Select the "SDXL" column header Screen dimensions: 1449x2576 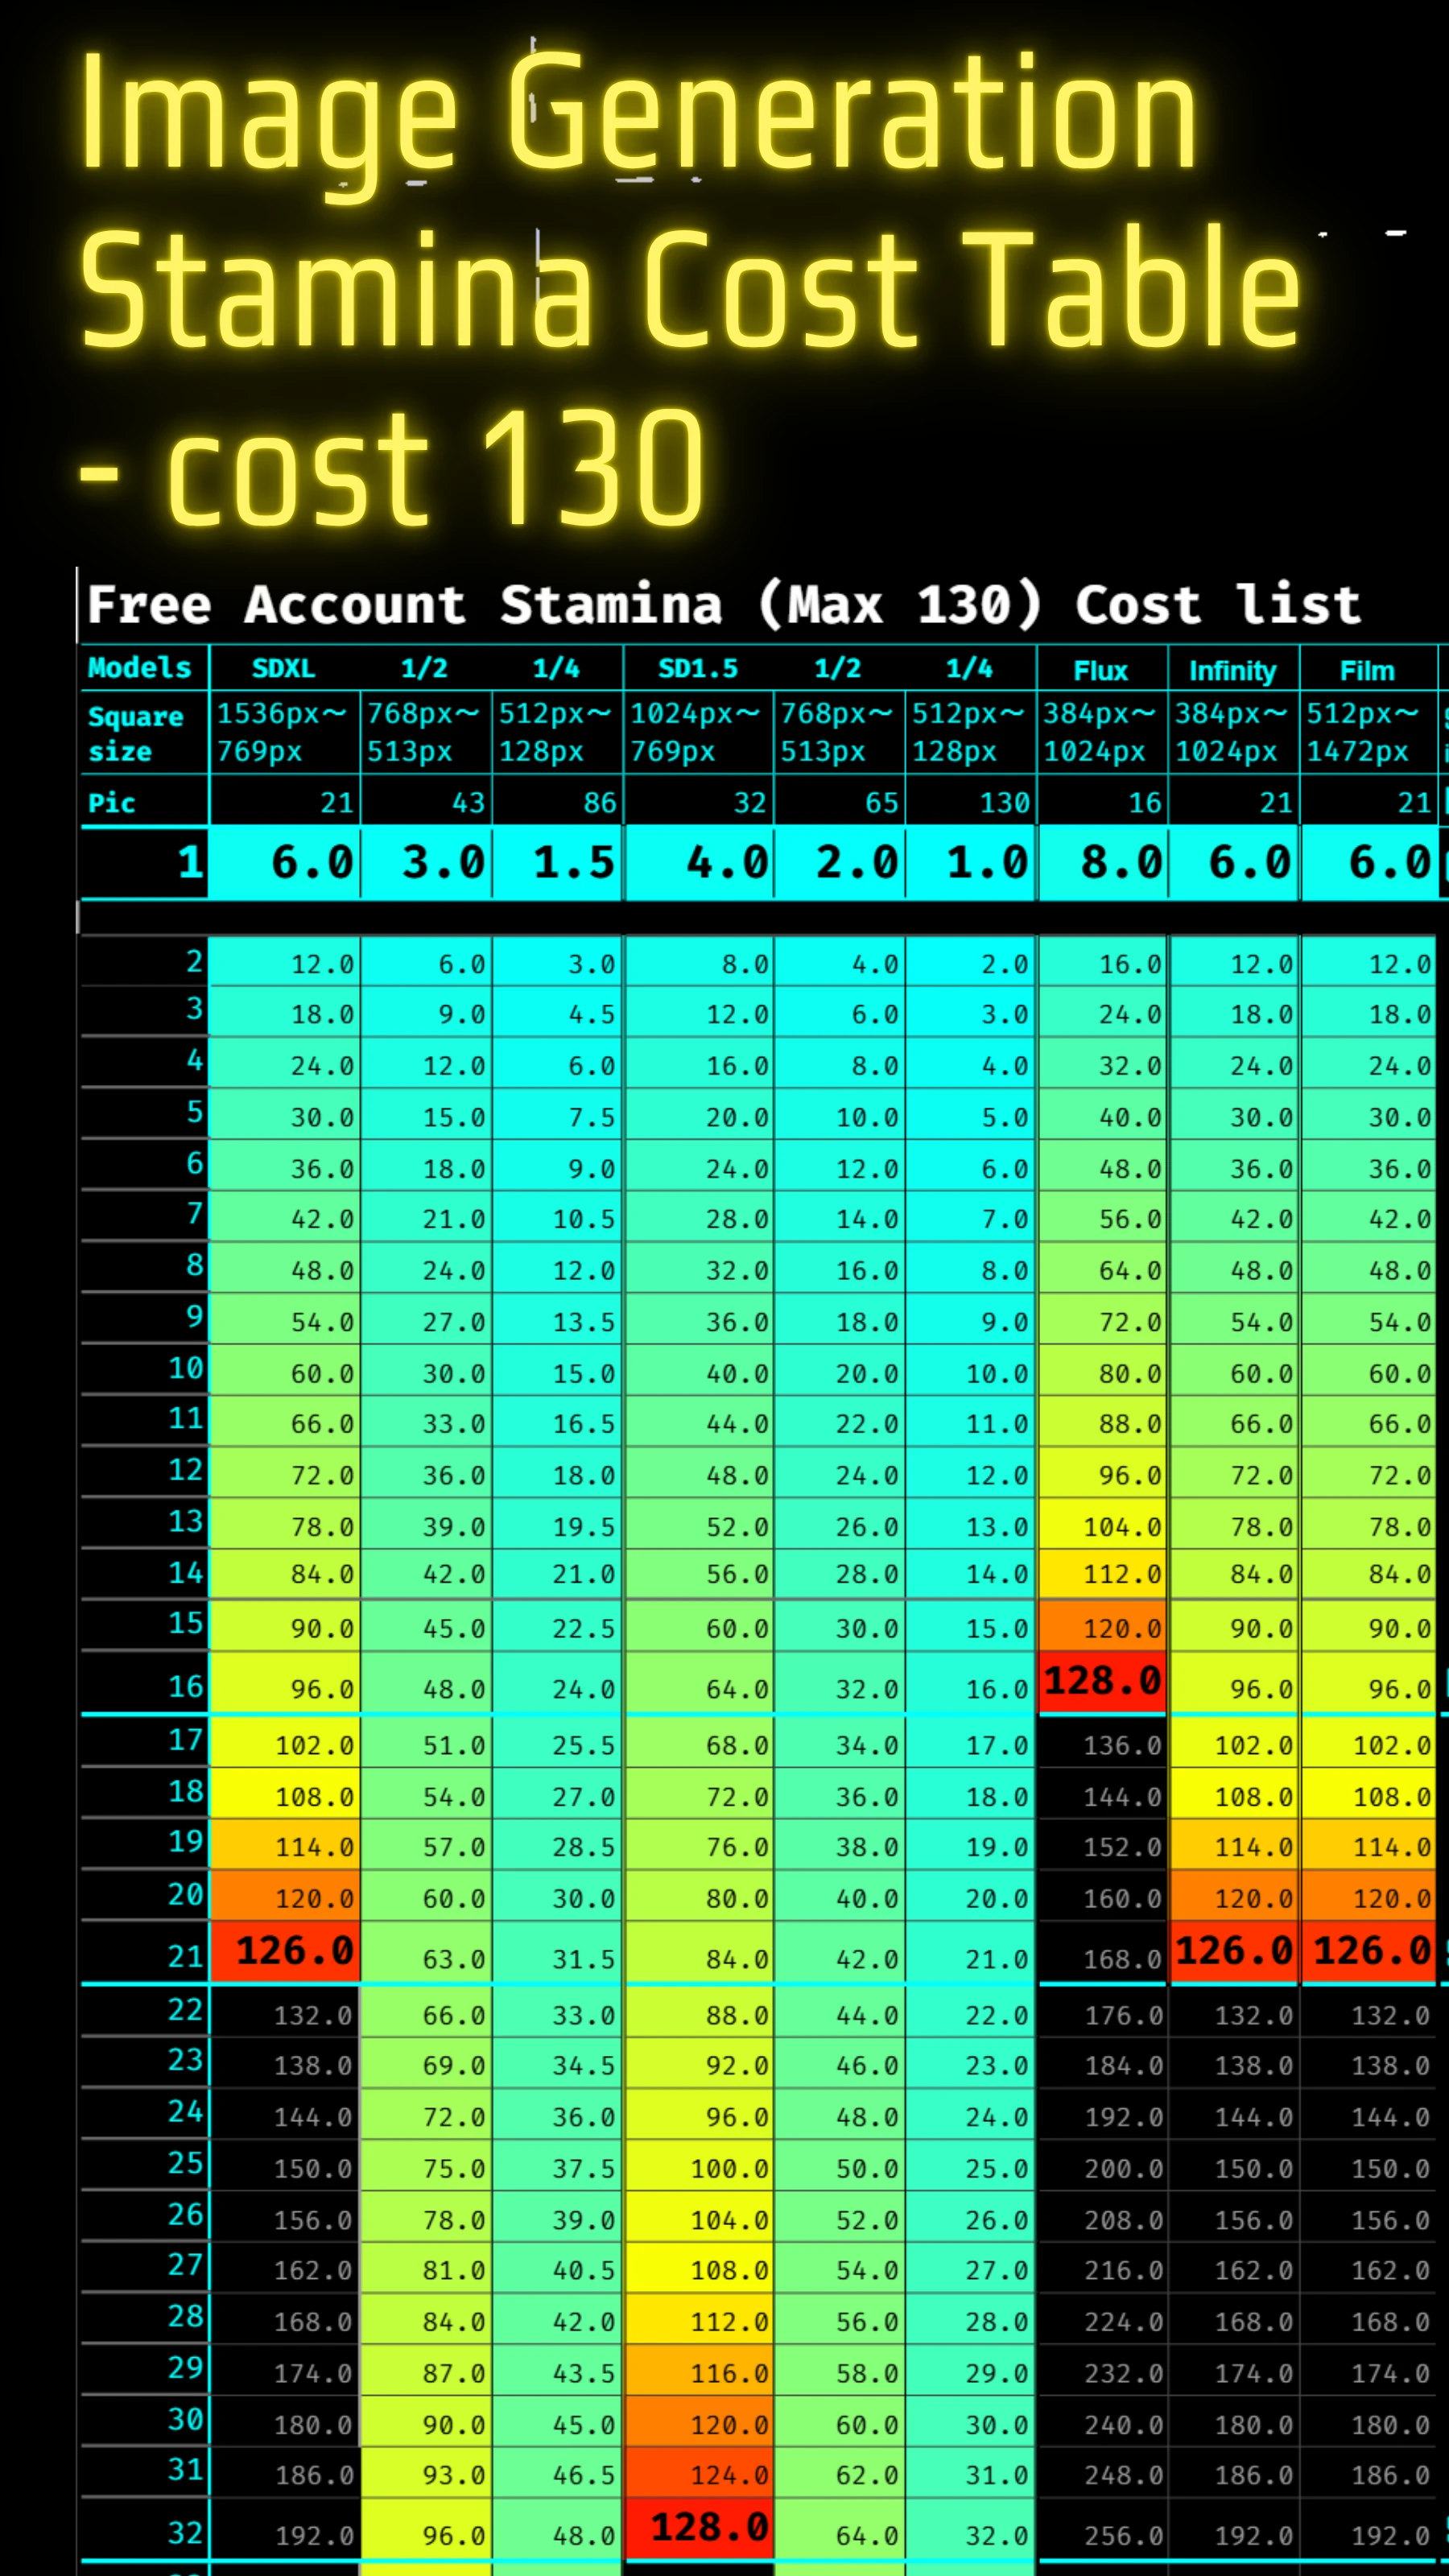(283, 669)
